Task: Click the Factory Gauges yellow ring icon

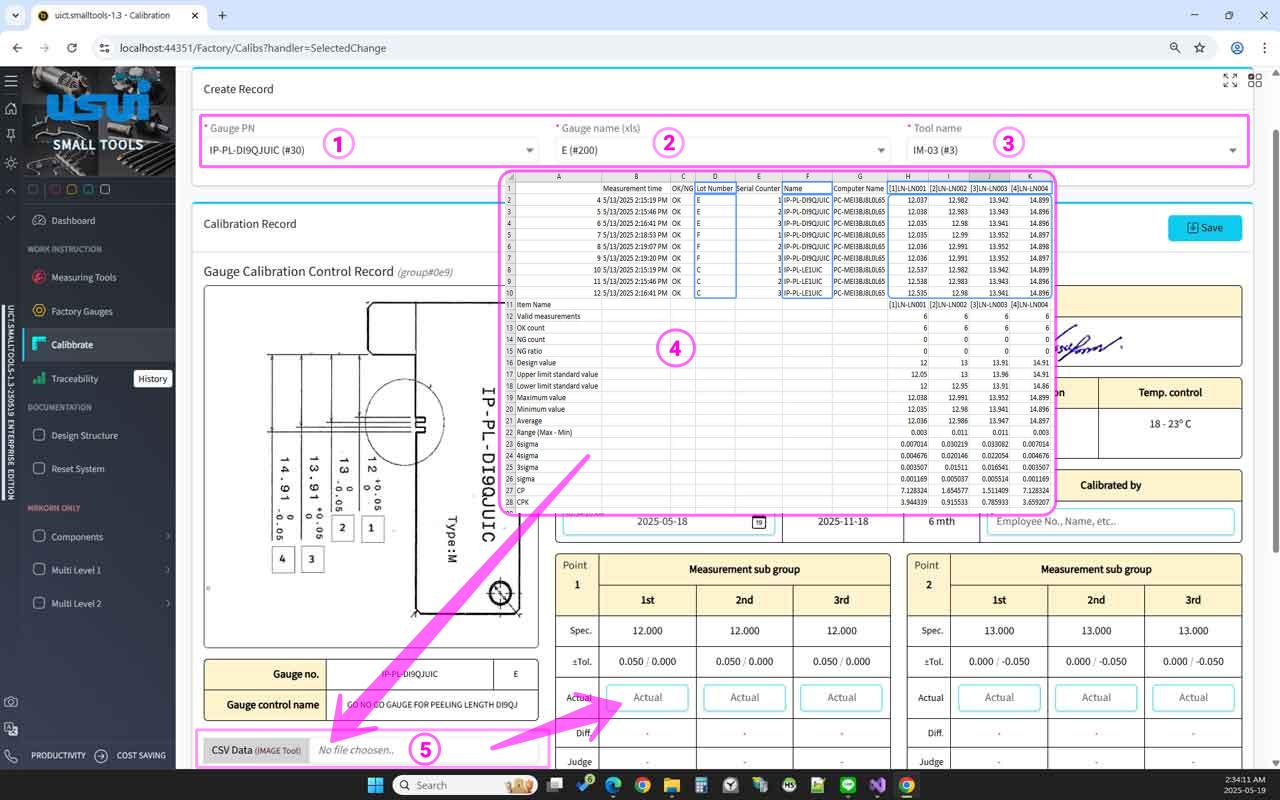Action: coord(39,311)
